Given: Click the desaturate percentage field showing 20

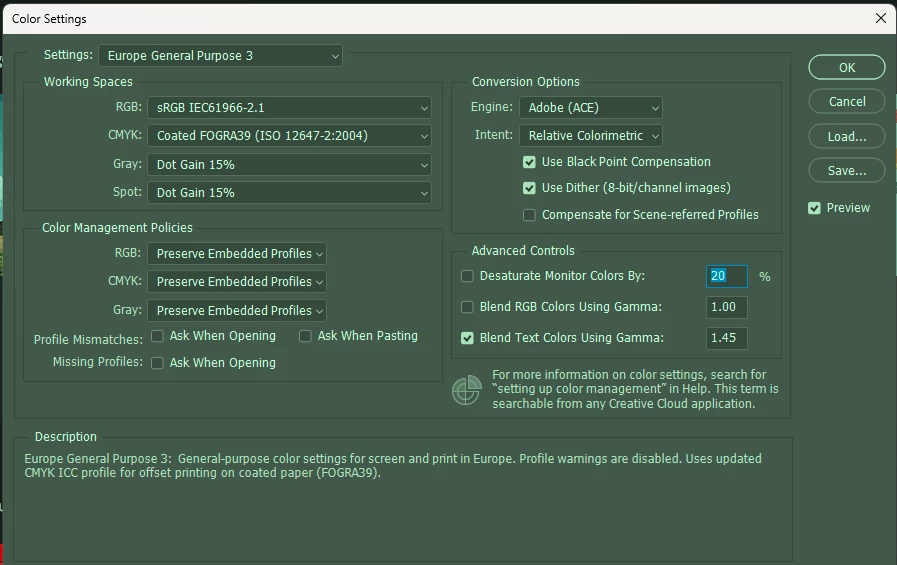Looking at the screenshot, I should coord(727,276).
